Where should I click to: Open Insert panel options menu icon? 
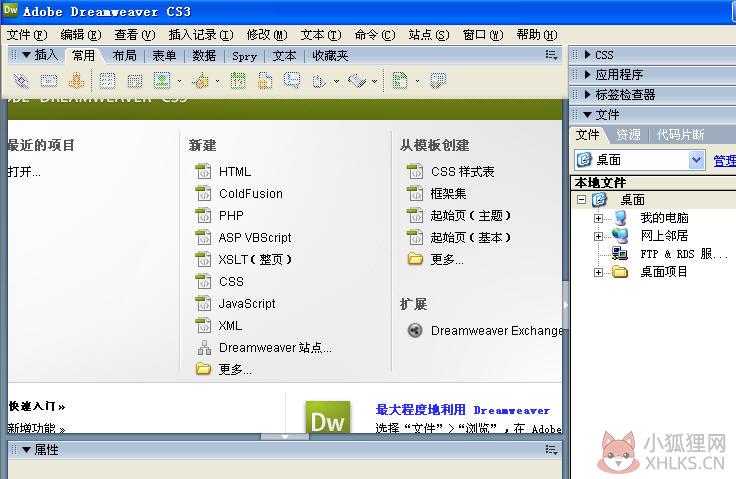(552, 55)
